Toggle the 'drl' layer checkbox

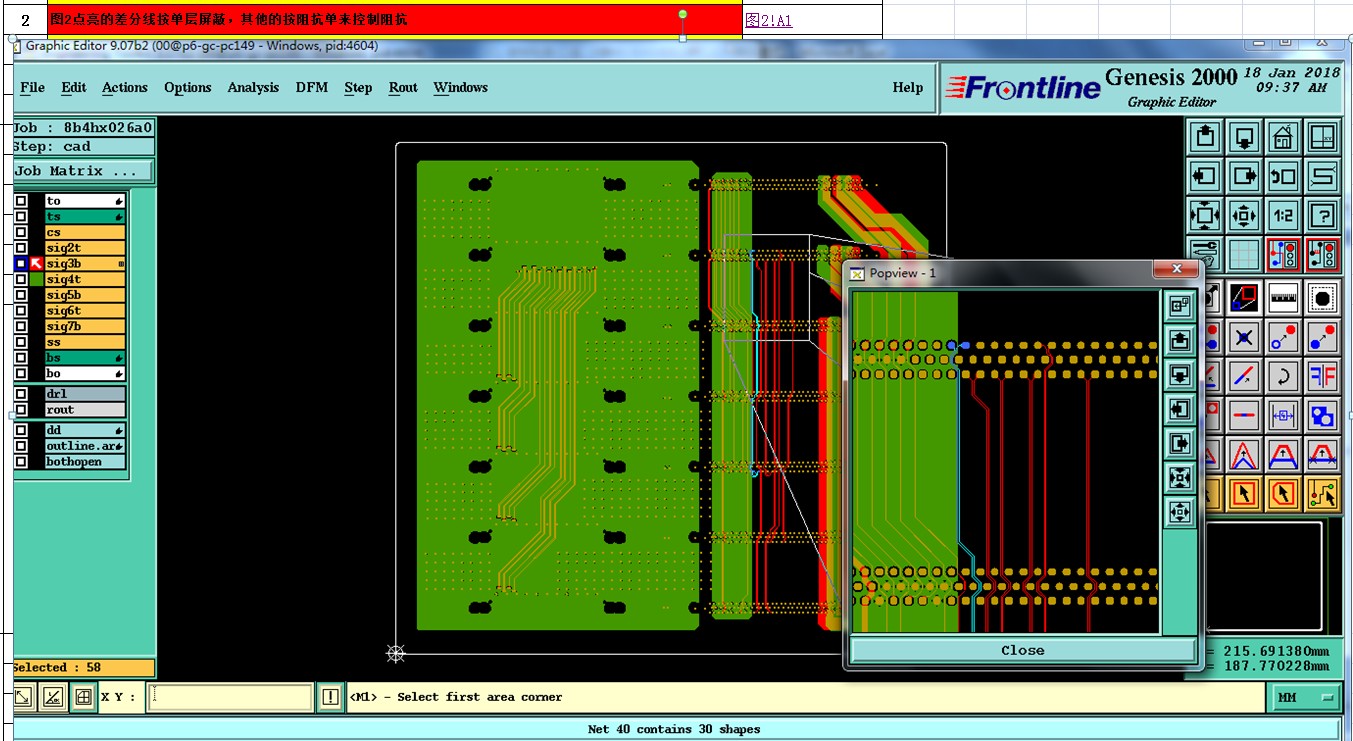click(x=21, y=394)
